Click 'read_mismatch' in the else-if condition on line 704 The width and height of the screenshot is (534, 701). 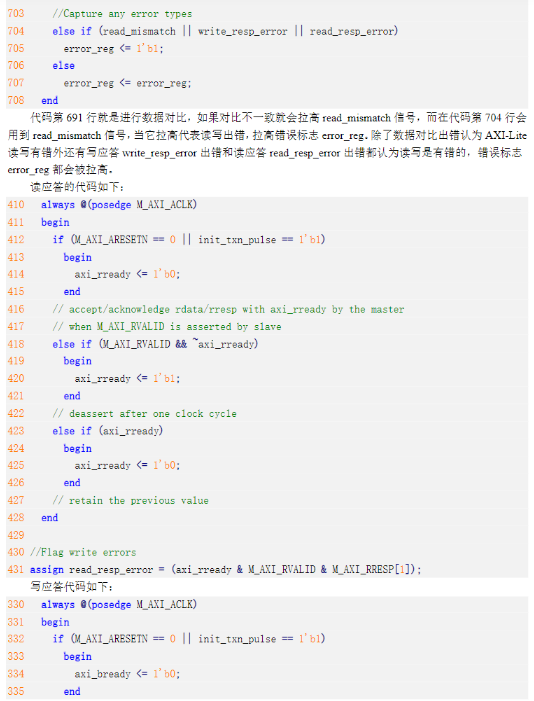click(139, 31)
